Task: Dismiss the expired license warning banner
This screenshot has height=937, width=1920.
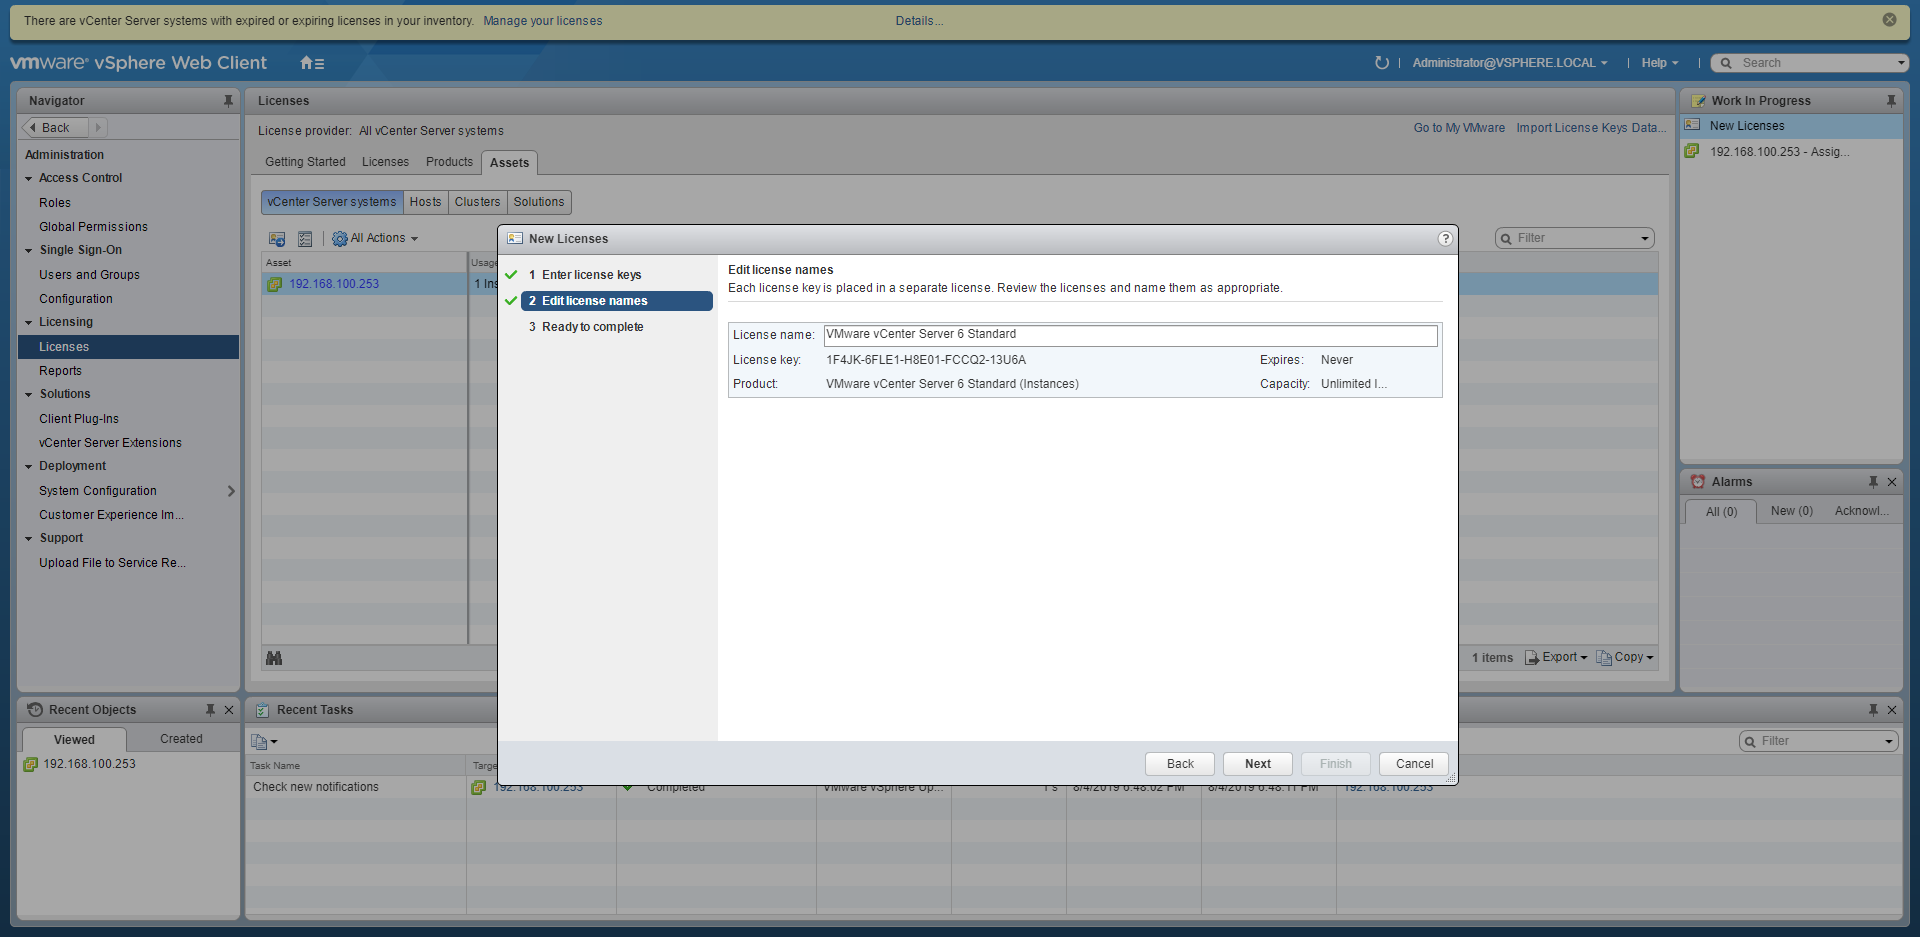Action: click(x=1889, y=20)
